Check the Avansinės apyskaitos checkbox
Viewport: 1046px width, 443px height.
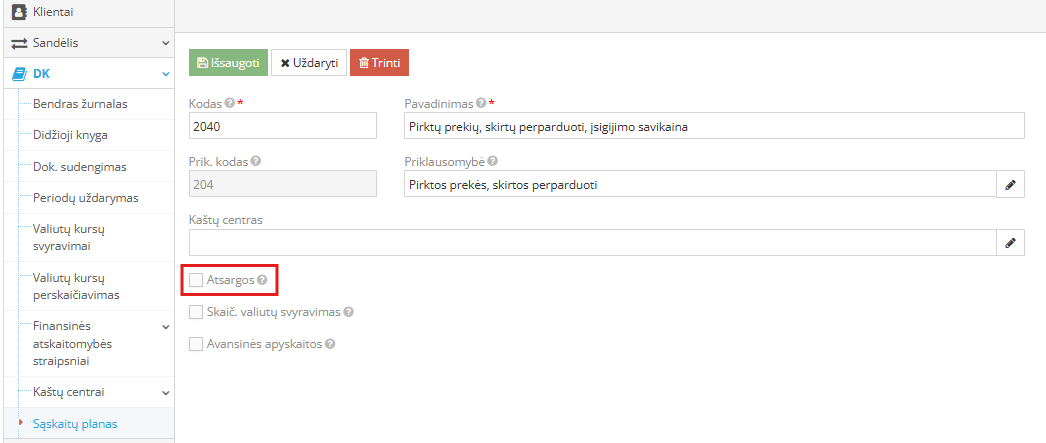[x=195, y=344]
